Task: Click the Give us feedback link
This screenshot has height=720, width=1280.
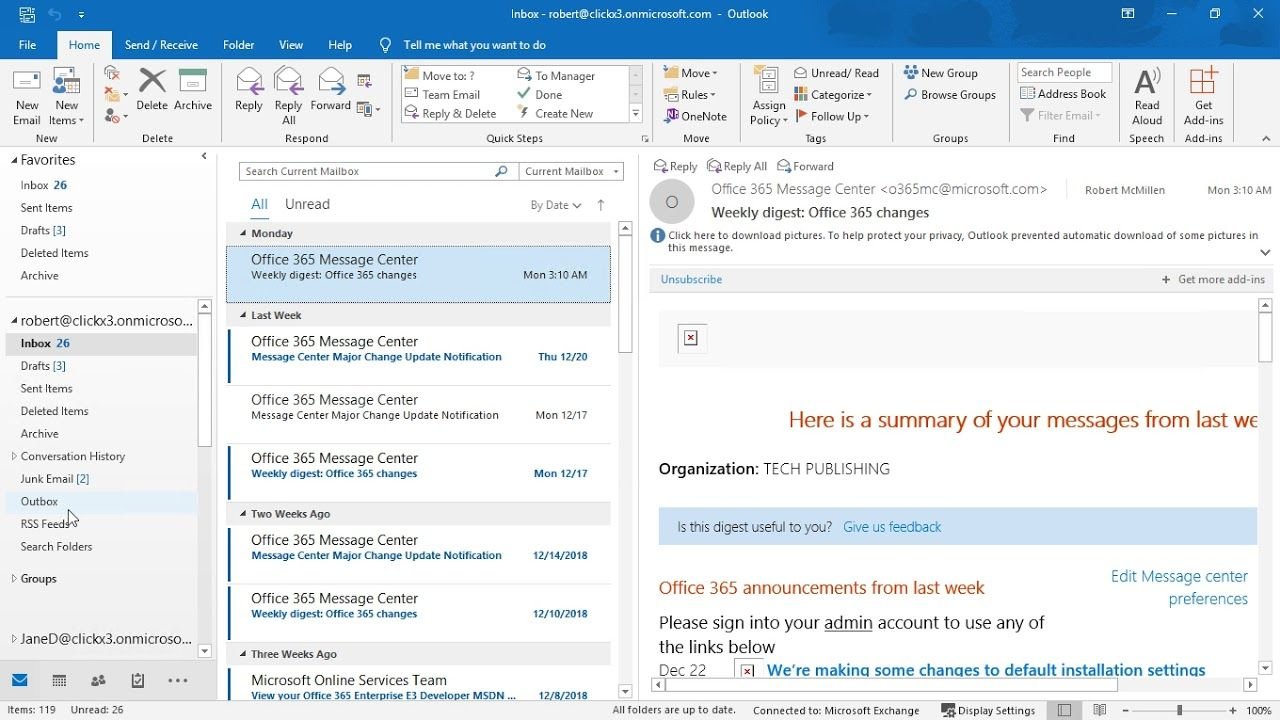Action: (892, 527)
